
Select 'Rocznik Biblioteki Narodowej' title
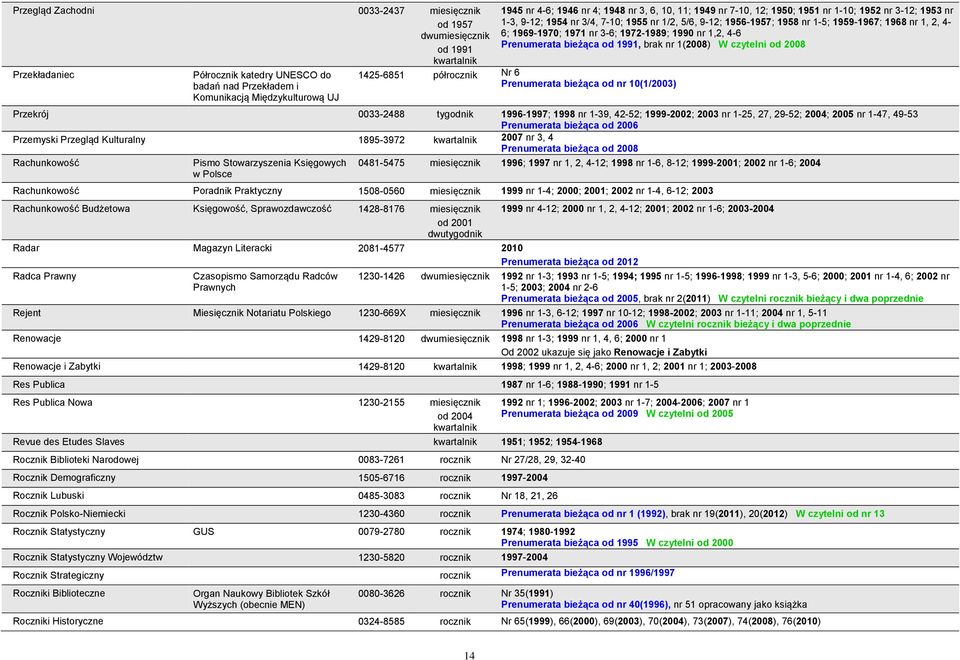pyautogui.click(x=76, y=460)
